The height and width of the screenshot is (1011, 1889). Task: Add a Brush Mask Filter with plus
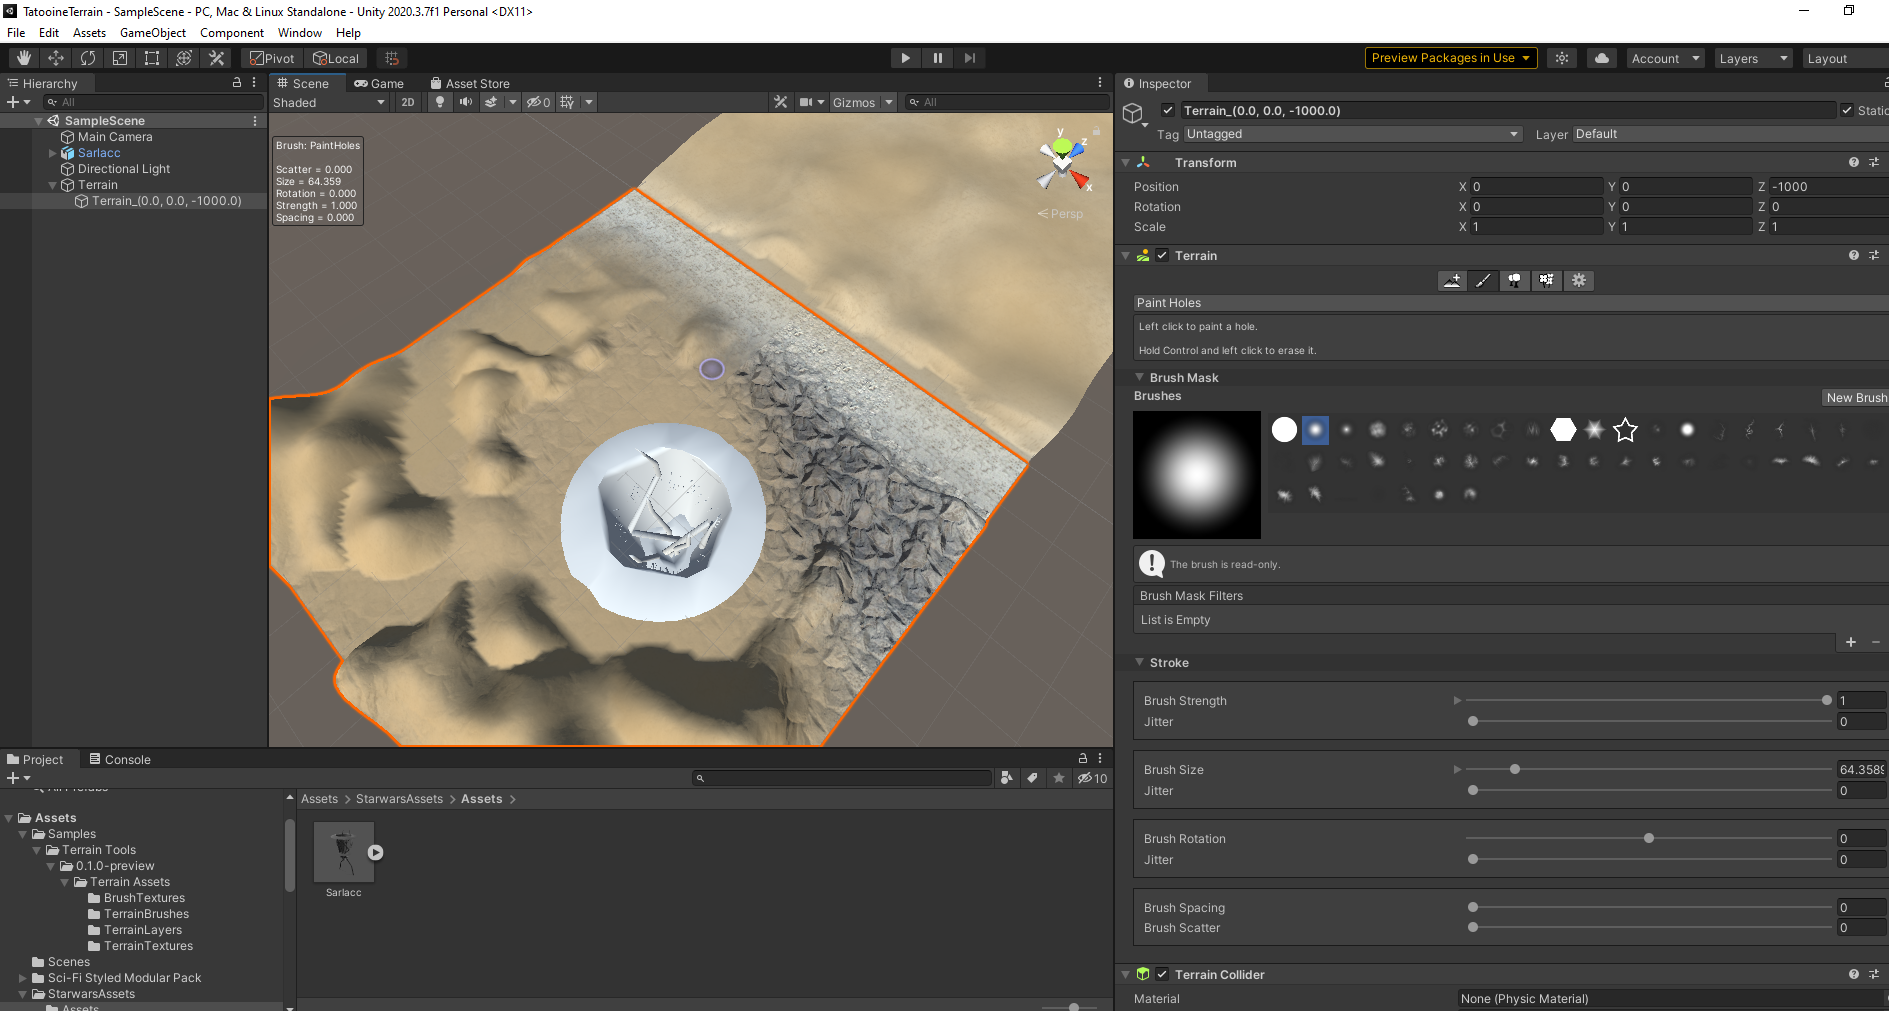(1851, 642)
